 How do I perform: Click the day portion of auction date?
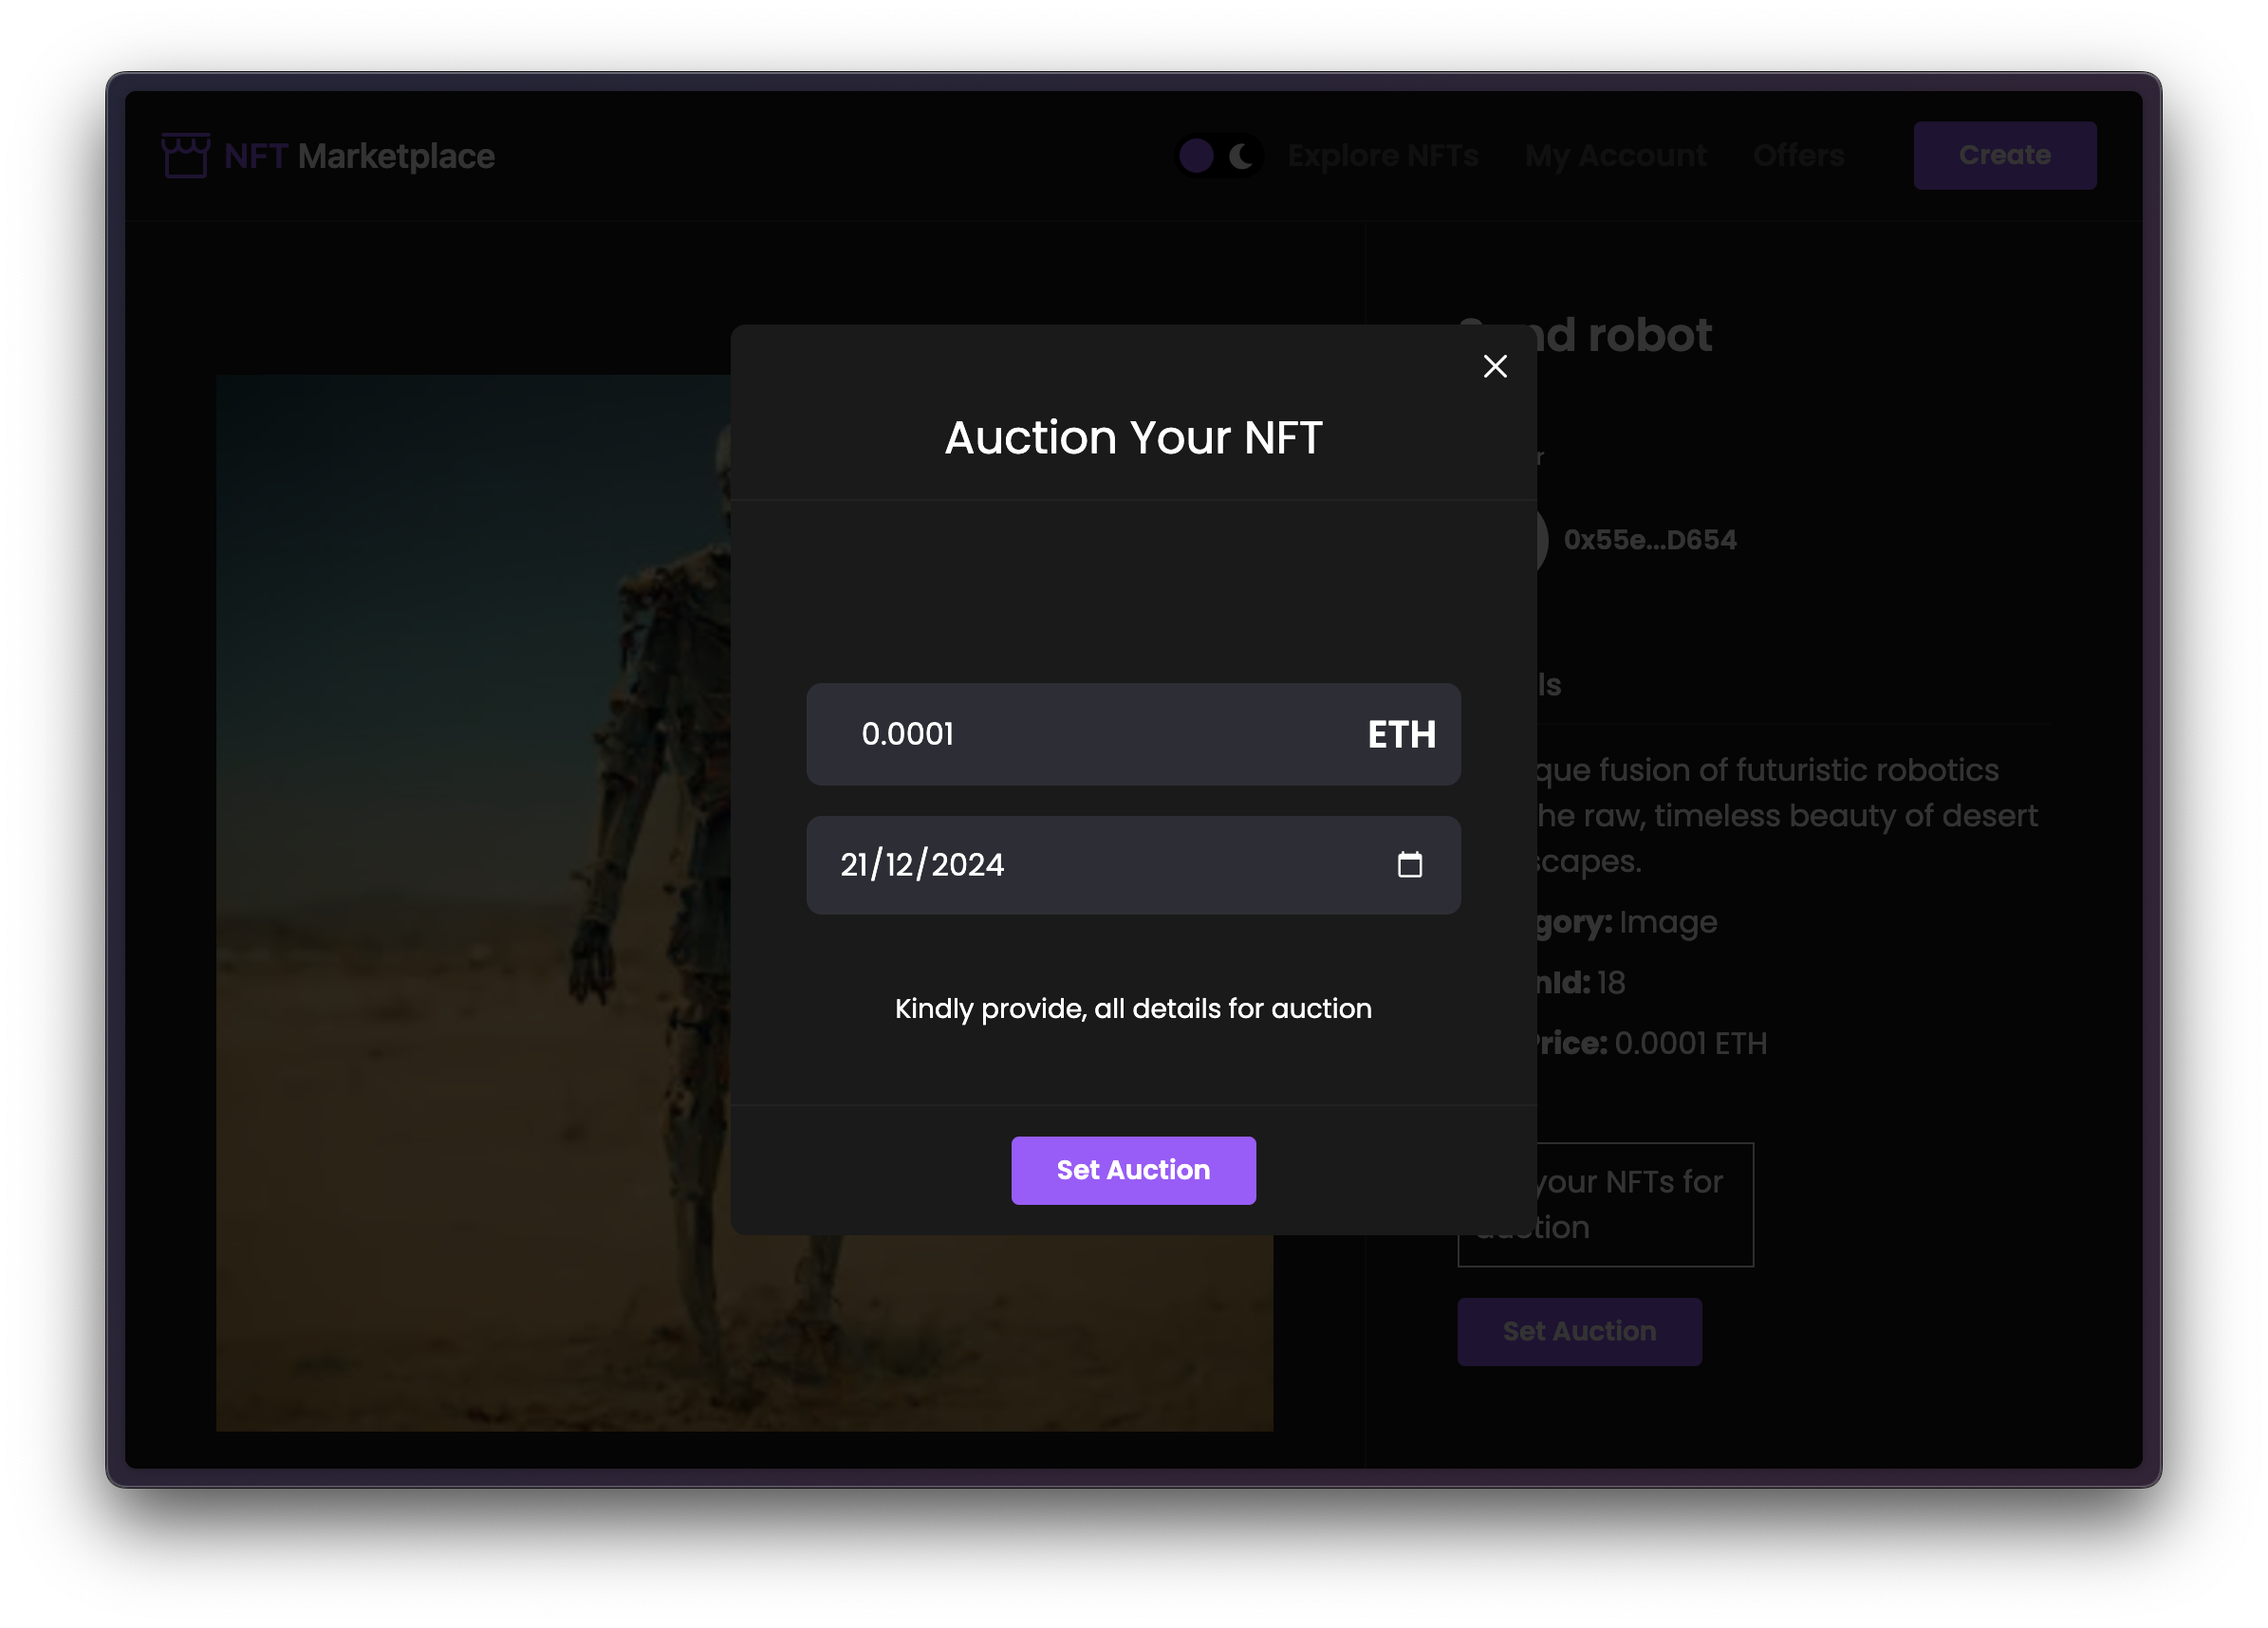pyautogui.click(x=855, y=865)
